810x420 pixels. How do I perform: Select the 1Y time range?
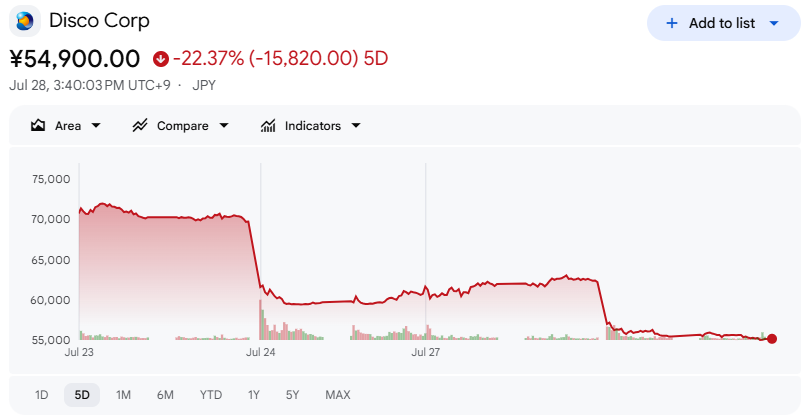click(x=254, y=395)
